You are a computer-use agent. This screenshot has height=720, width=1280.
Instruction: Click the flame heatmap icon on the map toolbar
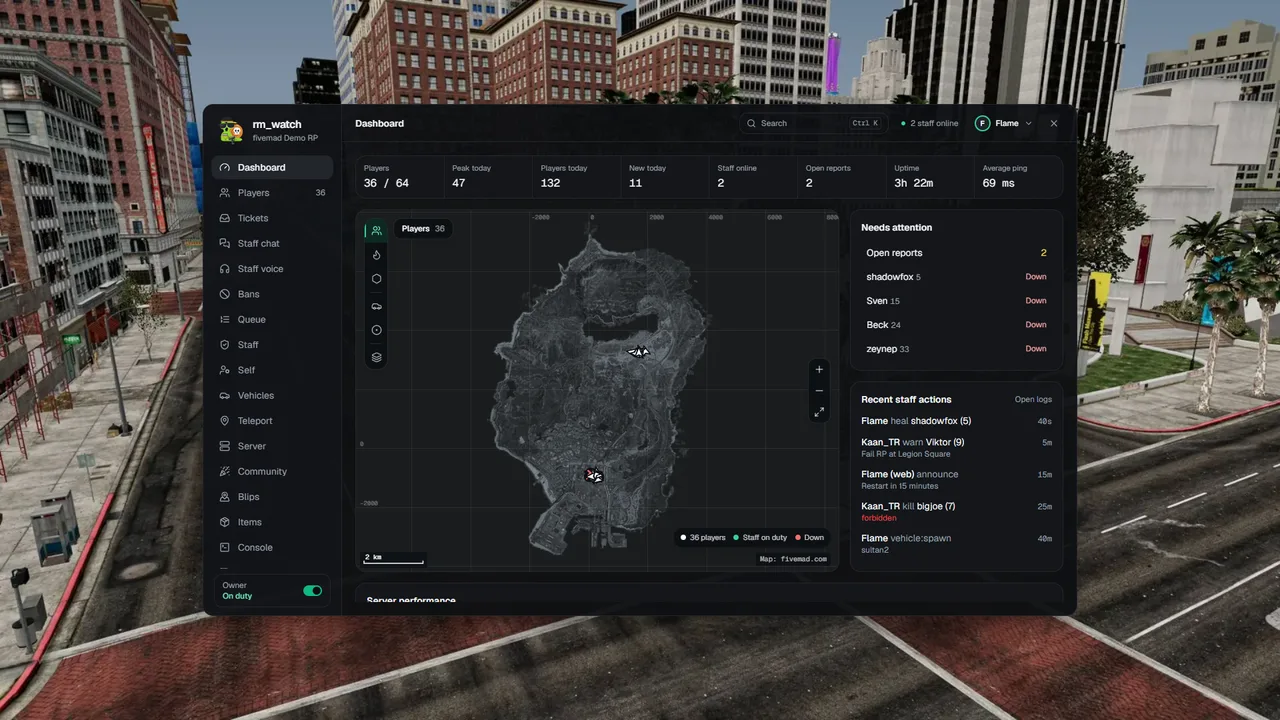[x=376, y=255]
